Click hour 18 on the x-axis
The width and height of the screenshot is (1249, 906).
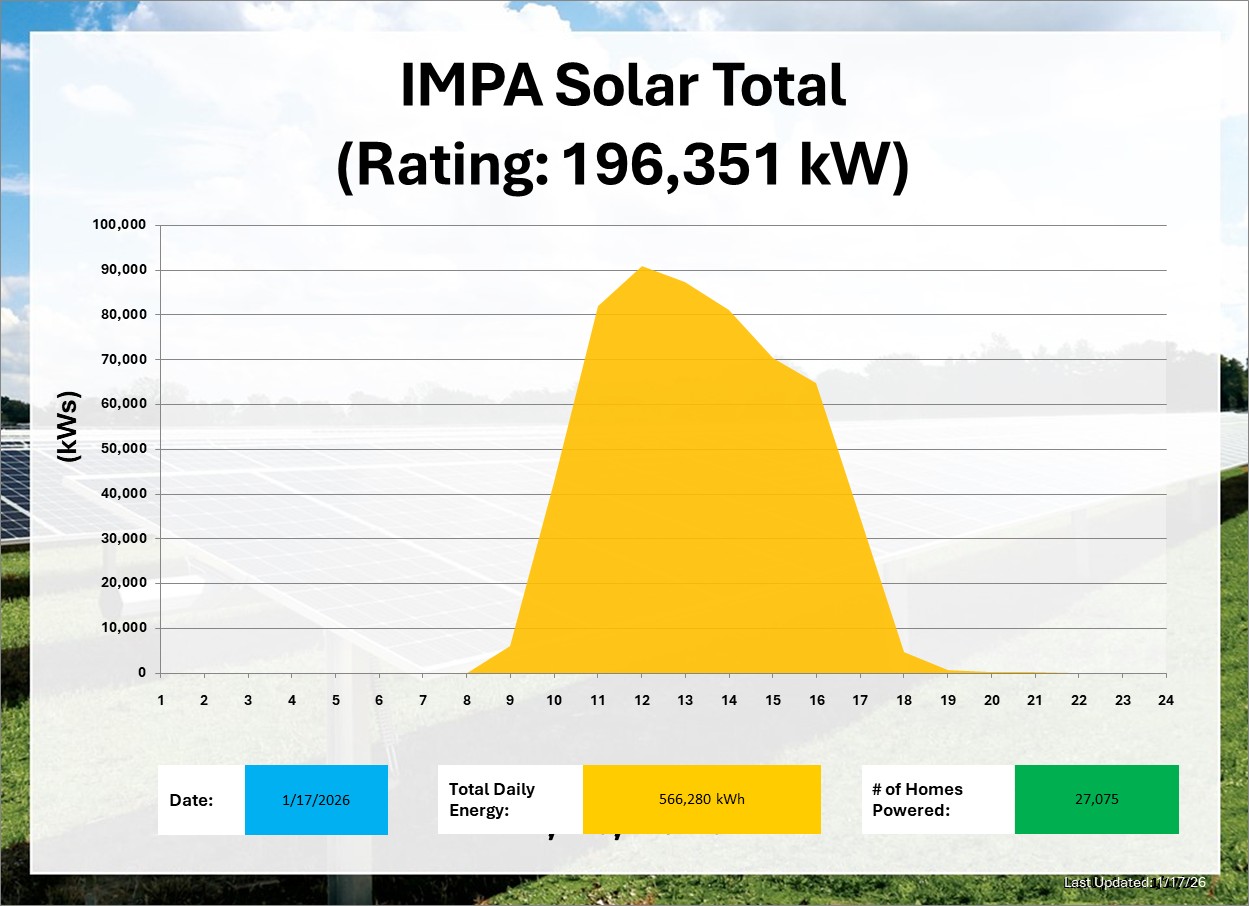coord(903,701)
